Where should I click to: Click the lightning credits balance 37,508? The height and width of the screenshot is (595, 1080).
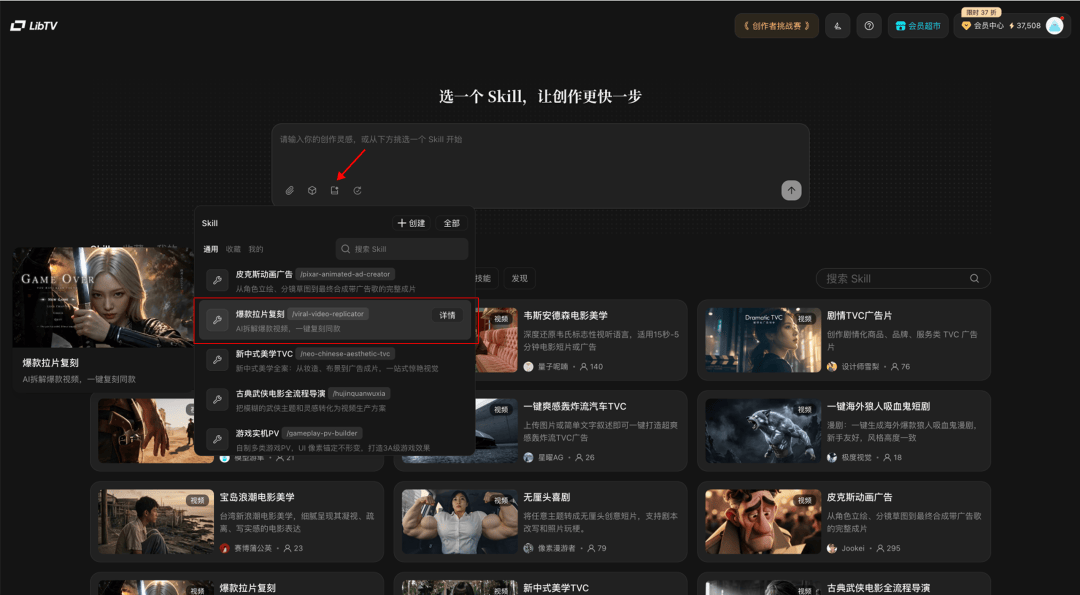pos(1025,25)
